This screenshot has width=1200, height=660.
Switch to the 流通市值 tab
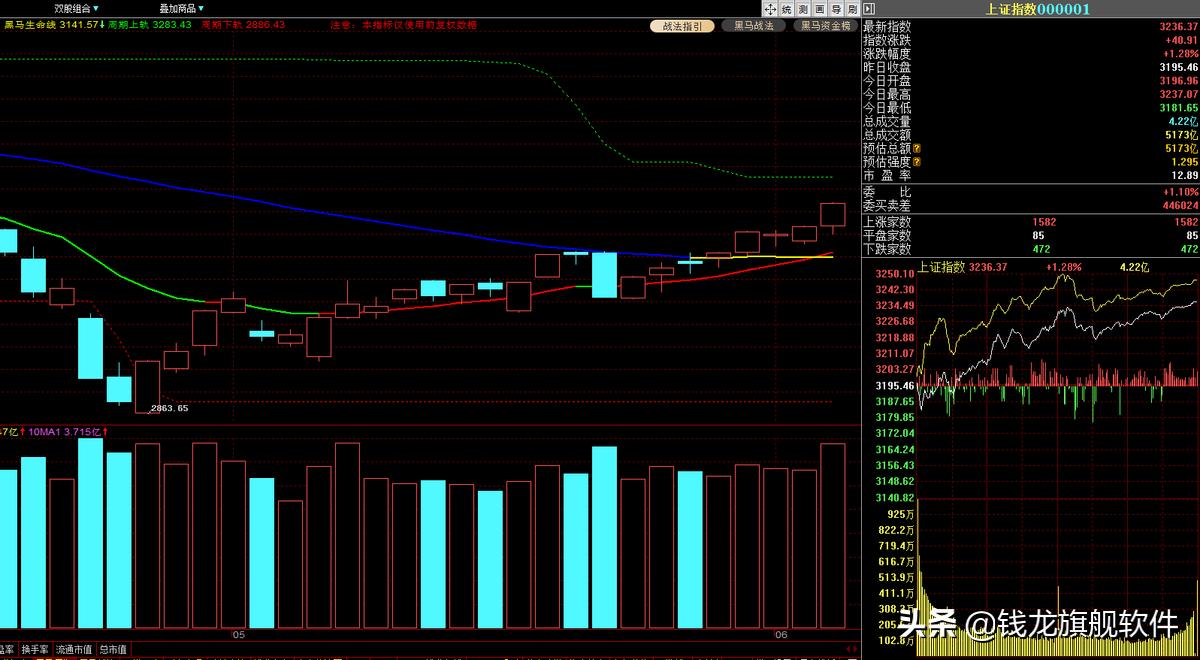point(74,650)
